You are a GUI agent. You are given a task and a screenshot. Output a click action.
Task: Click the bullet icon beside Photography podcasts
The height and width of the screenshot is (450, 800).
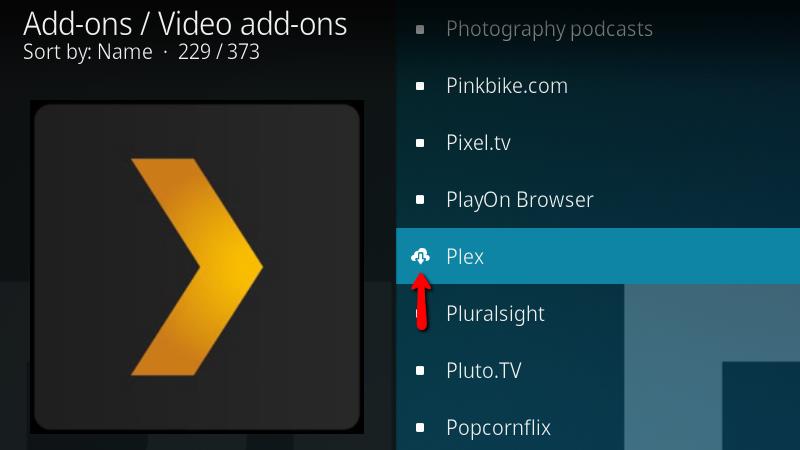point(420,30)
